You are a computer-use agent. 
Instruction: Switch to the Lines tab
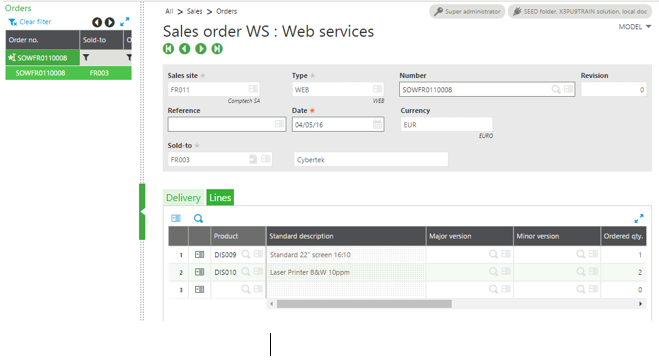tap(220, 198)
